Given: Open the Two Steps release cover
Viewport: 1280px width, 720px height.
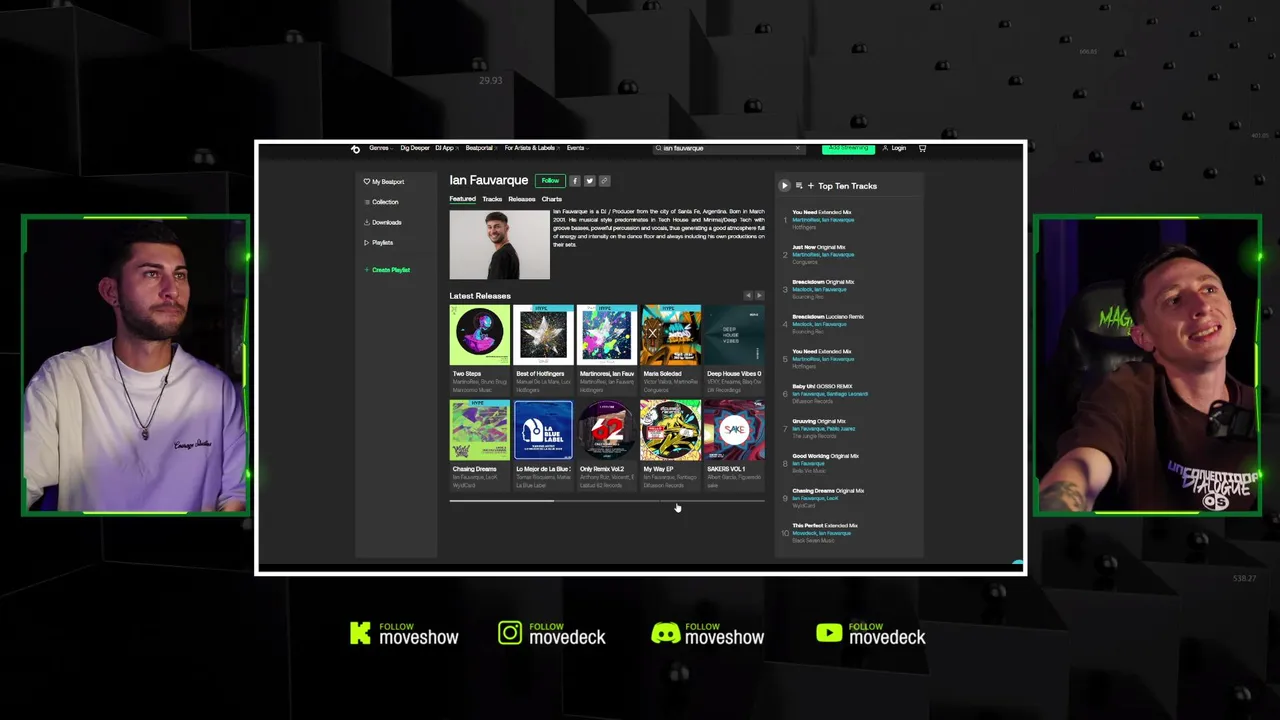Looking at the screenshot, I should 480,335.
